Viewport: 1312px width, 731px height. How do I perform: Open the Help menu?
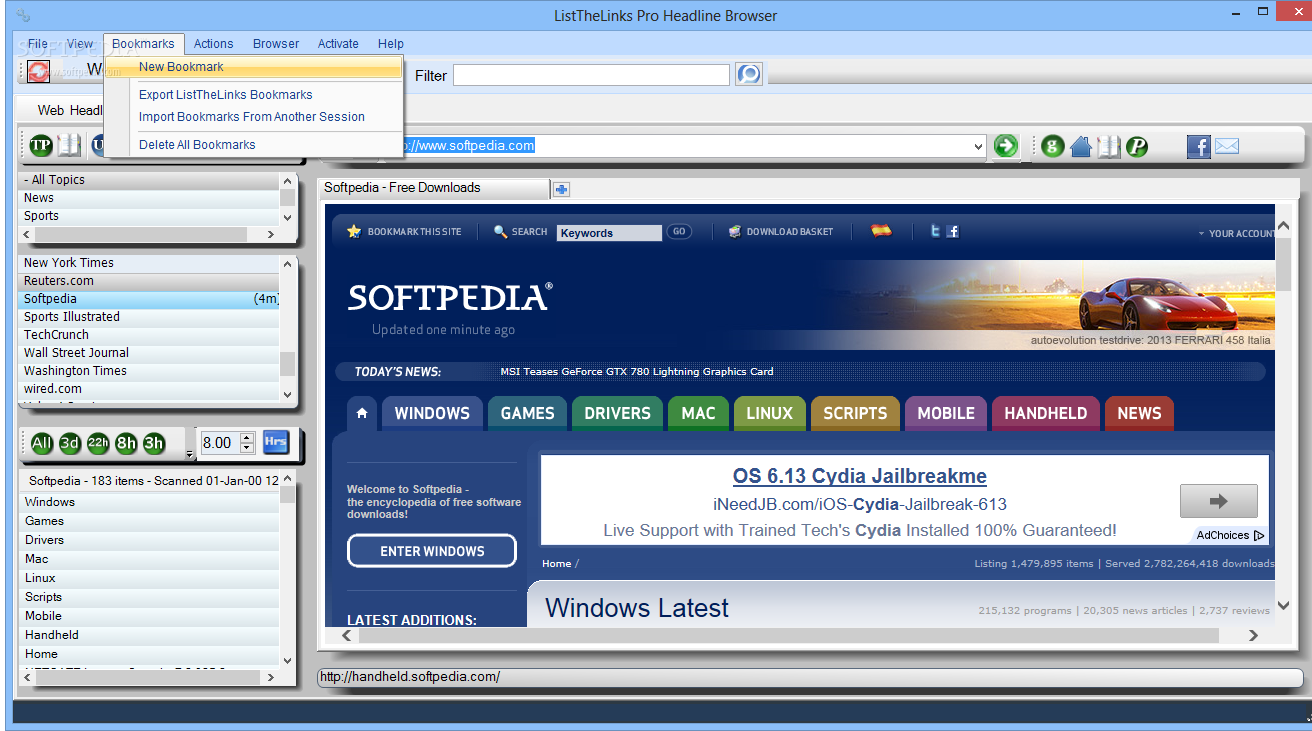click(x=391, y=44)
